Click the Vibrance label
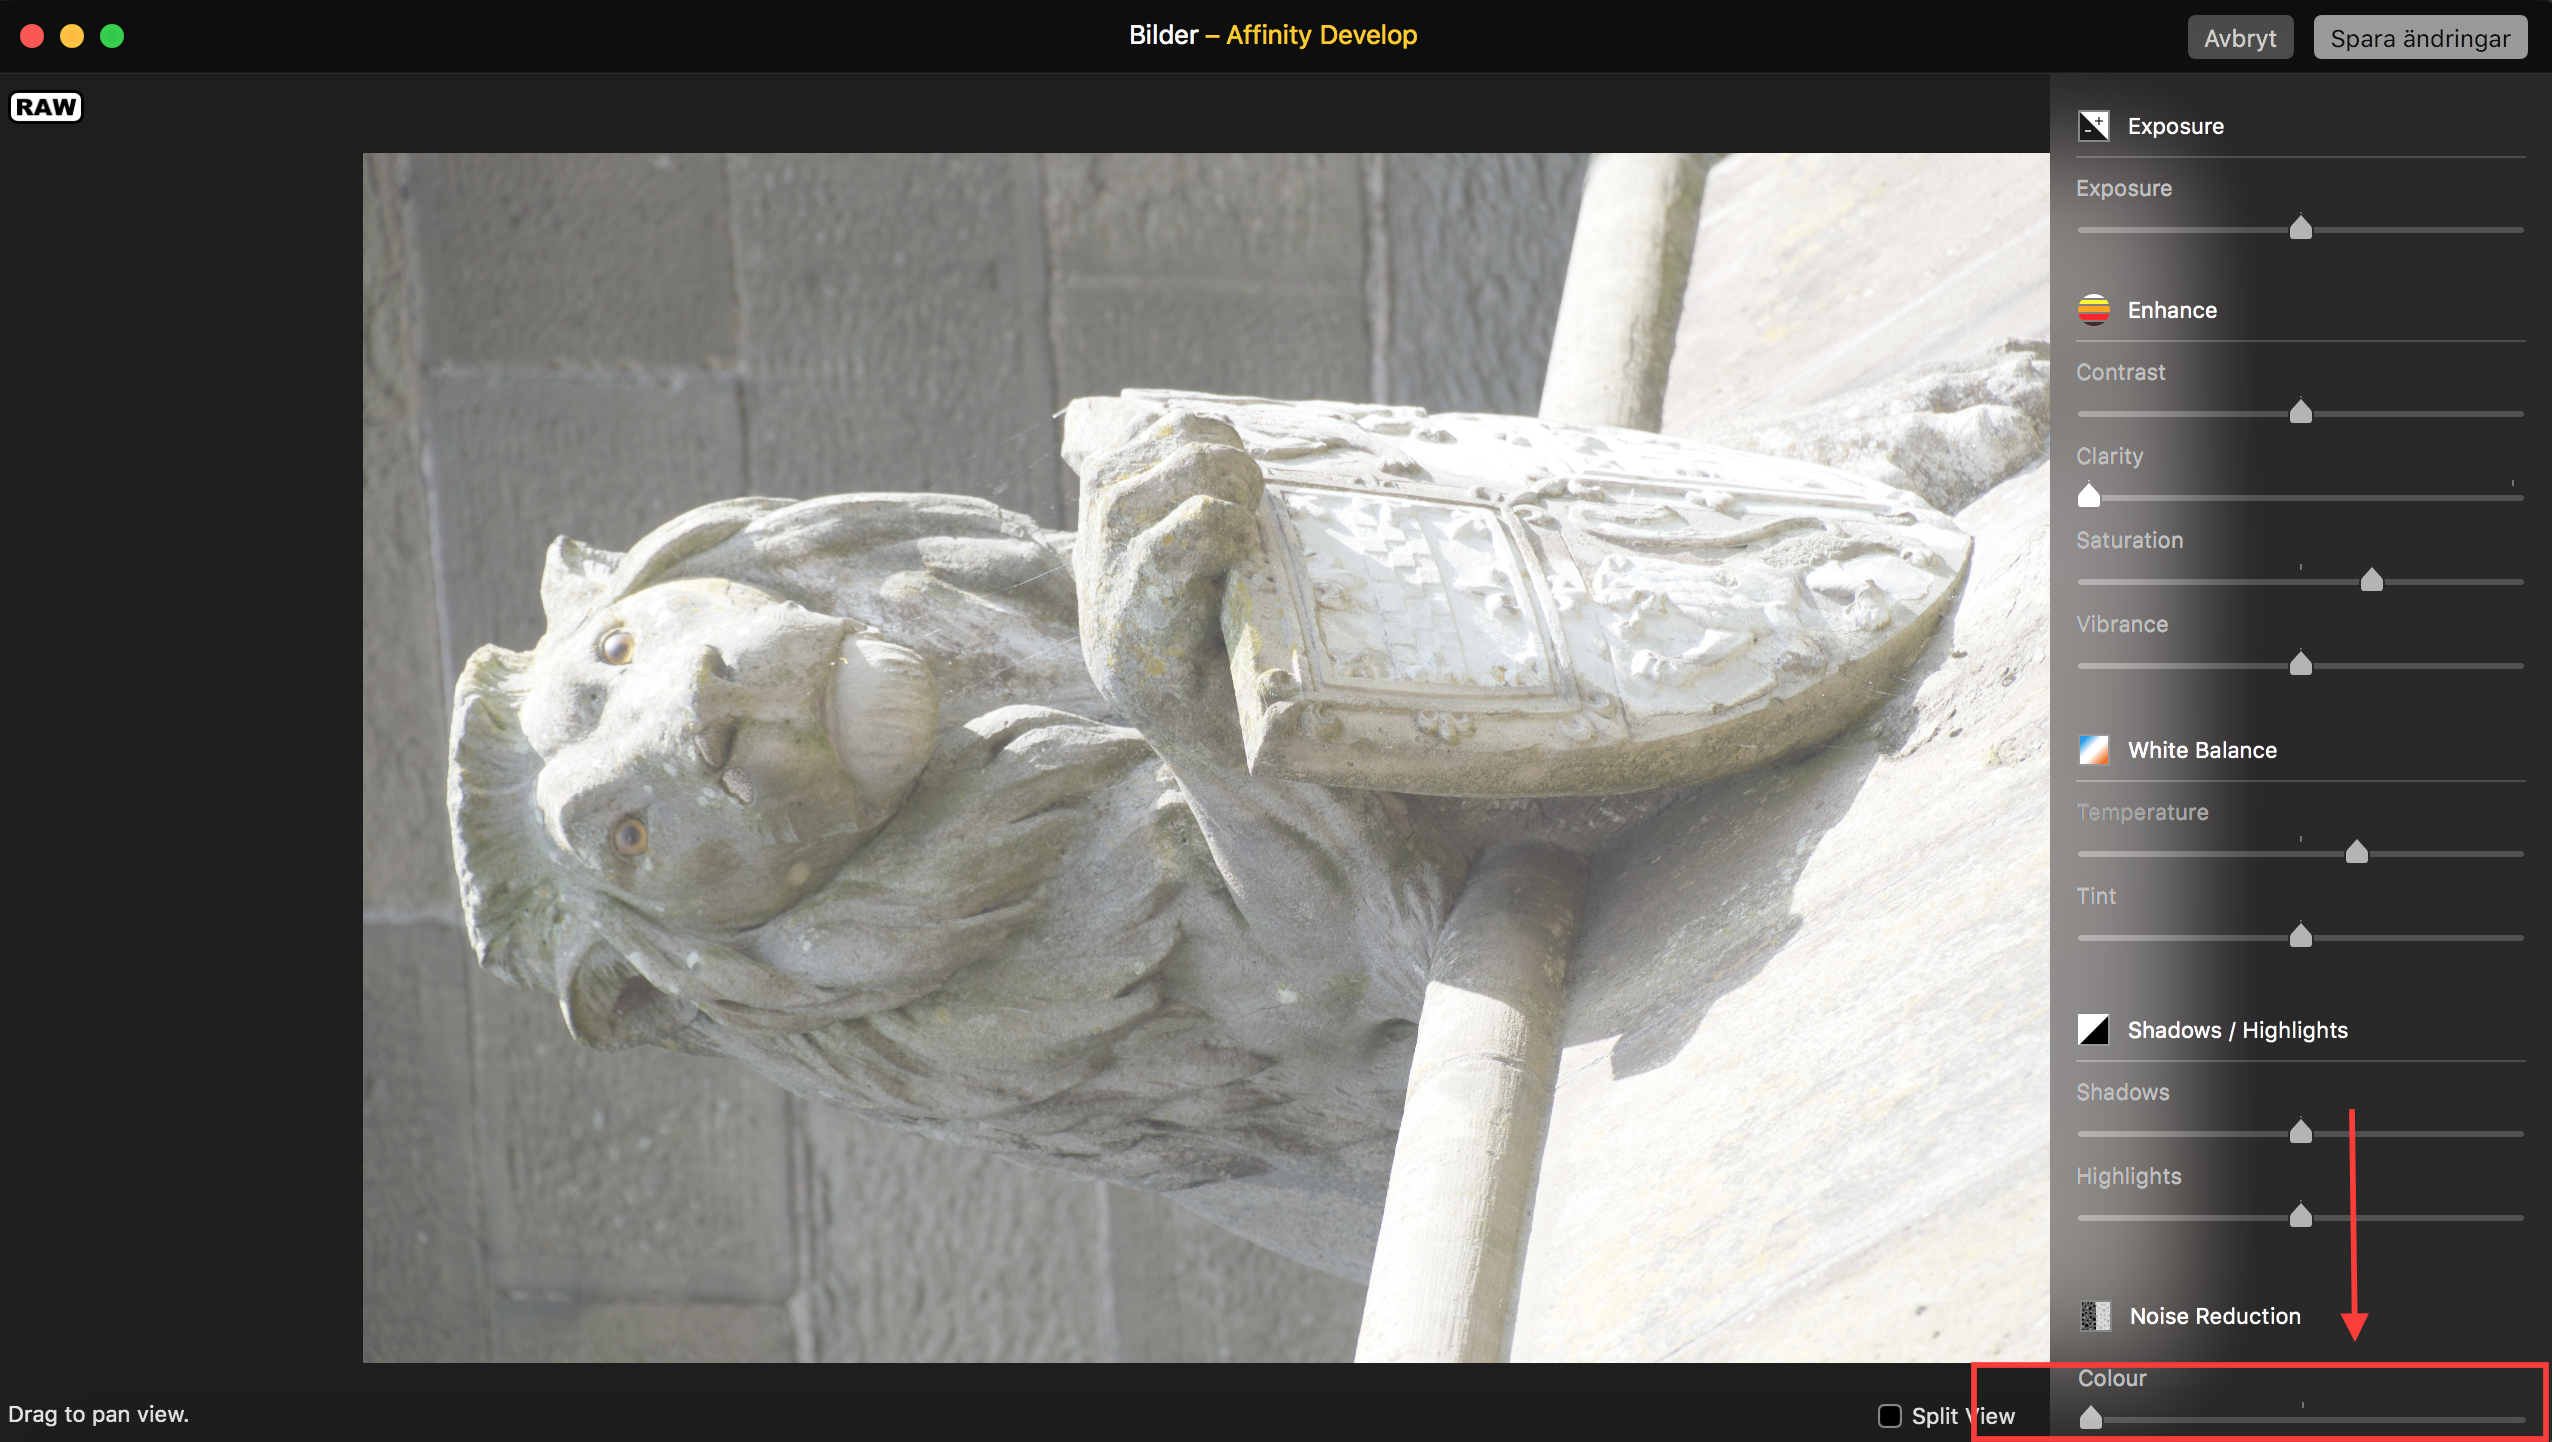The image size is (2552, 1442). pos(2122,624)
